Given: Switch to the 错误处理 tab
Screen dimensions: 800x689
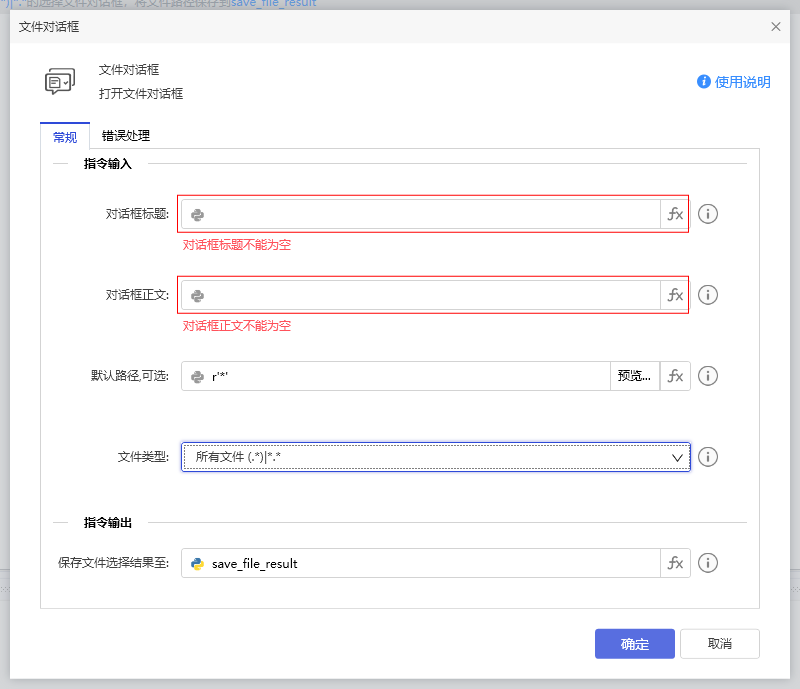Looking at the screenshot, I should coord(126,136).
